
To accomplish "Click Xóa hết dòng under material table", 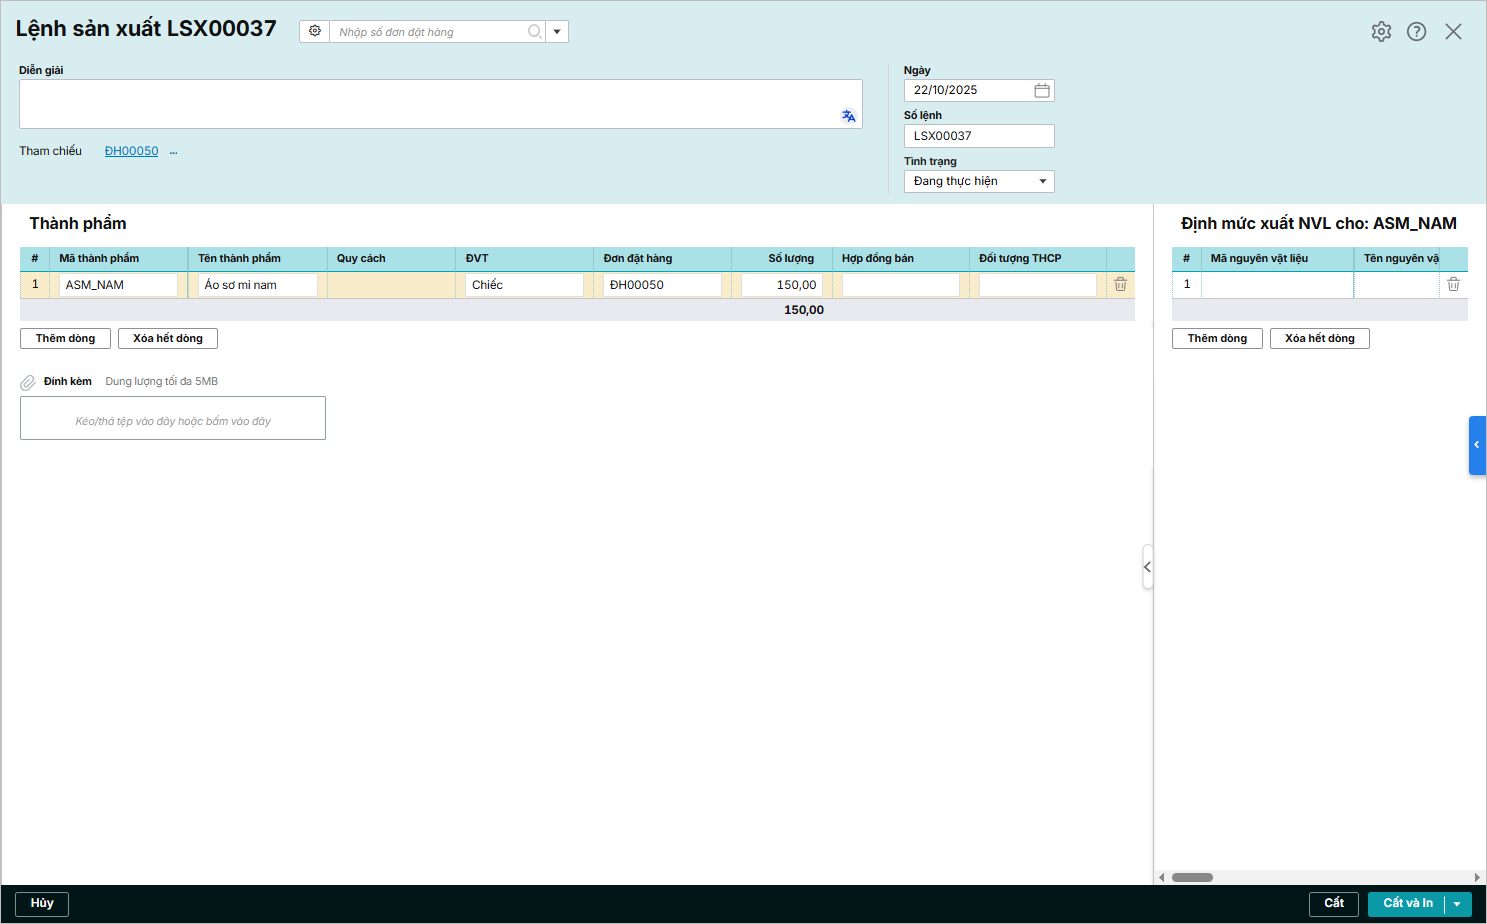I will click(1319, 339).
